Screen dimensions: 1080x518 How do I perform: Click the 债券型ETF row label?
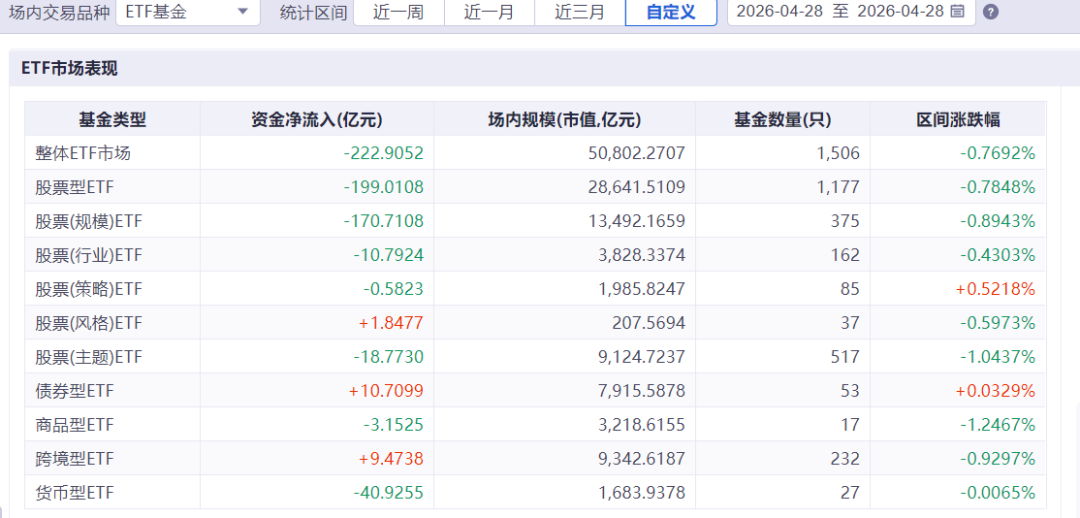[x=74, y=391]
